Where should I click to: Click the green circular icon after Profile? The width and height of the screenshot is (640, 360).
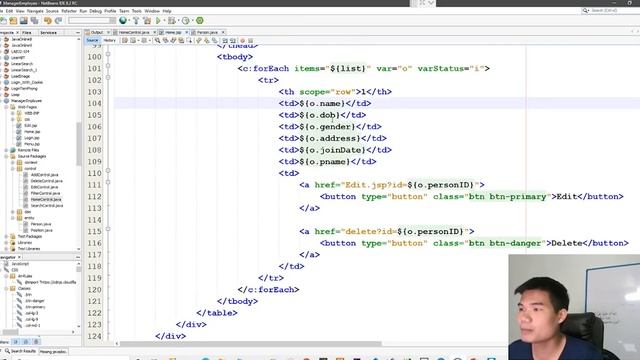pos(200,20)
